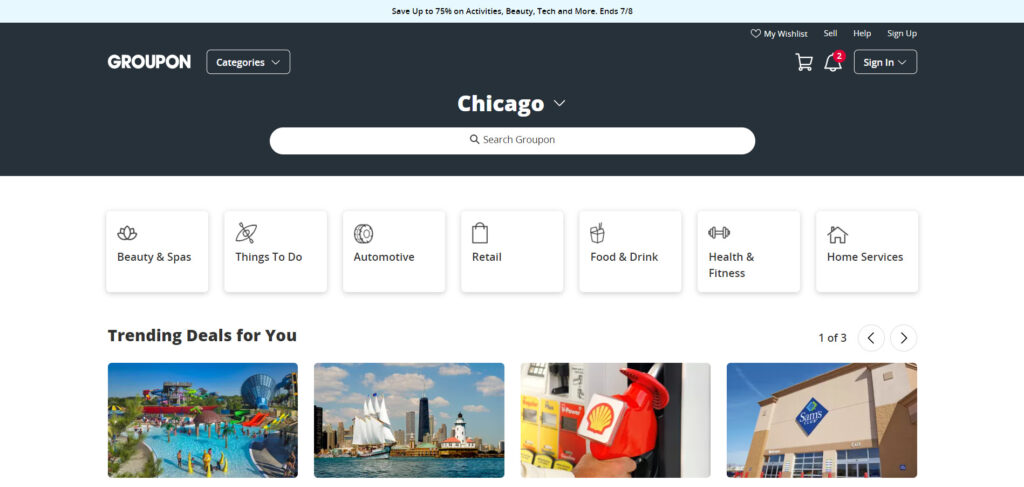This screenshot has width=1024, height=487.
Task: Click the Groupon logo
Action: pyautogui.click(x=149, y=62)
